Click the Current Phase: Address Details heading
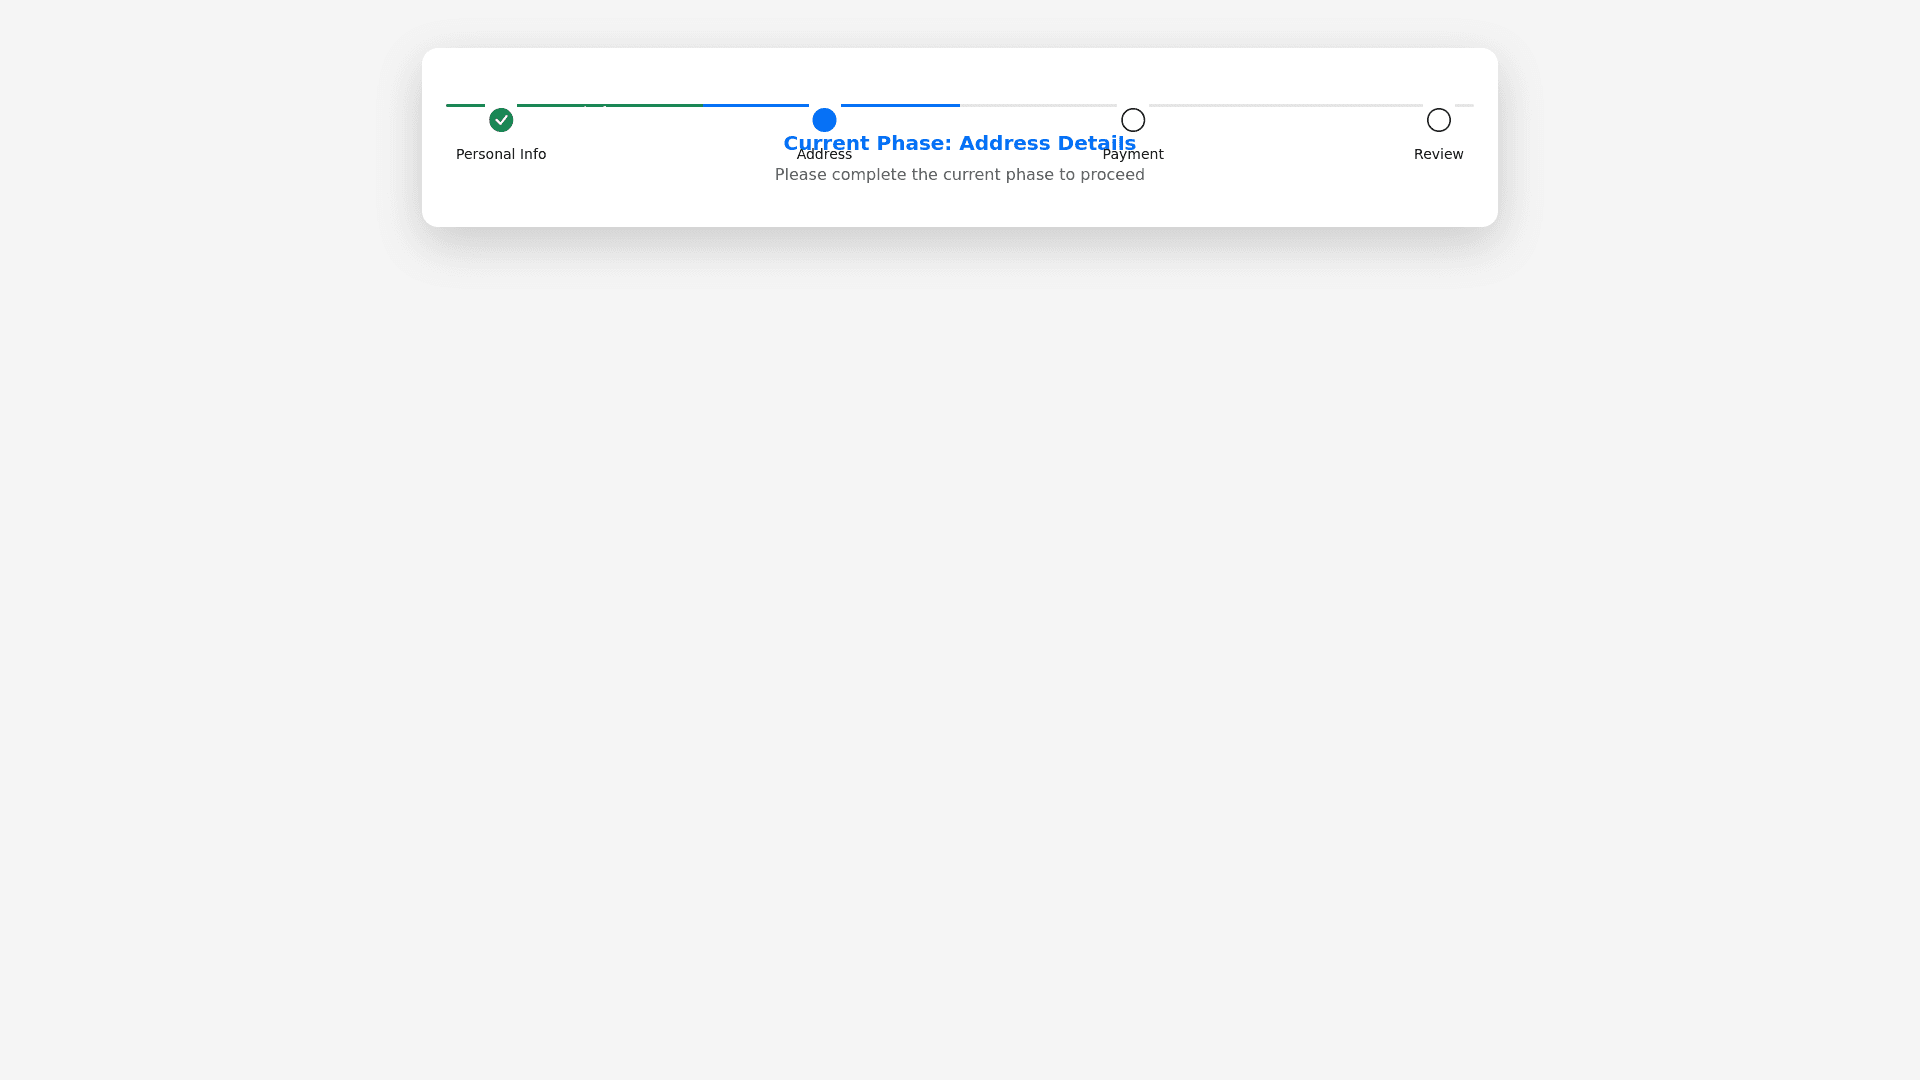Viewport: 1920px width, 1080px height. tap(960, 143)
